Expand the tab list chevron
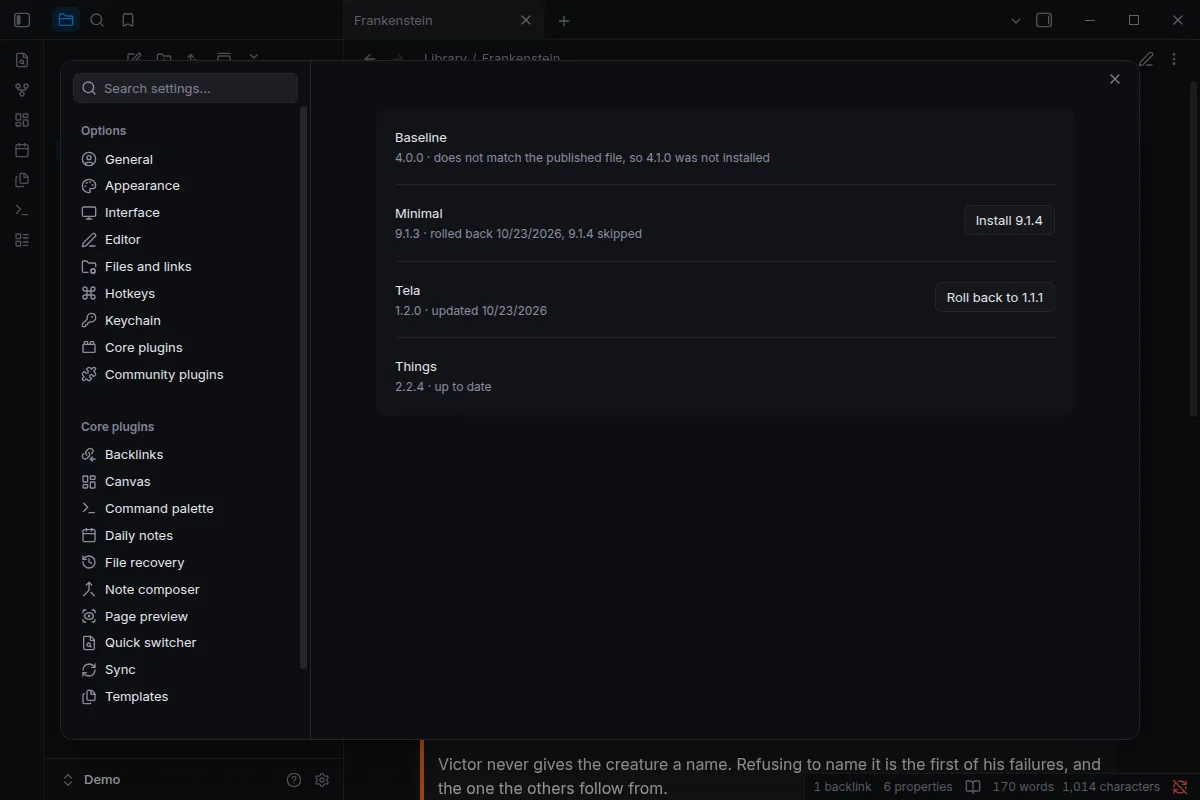Image resolution: width=1200 pixels, height=800 pixels. pyautogui.click(x=1016, y=20)
